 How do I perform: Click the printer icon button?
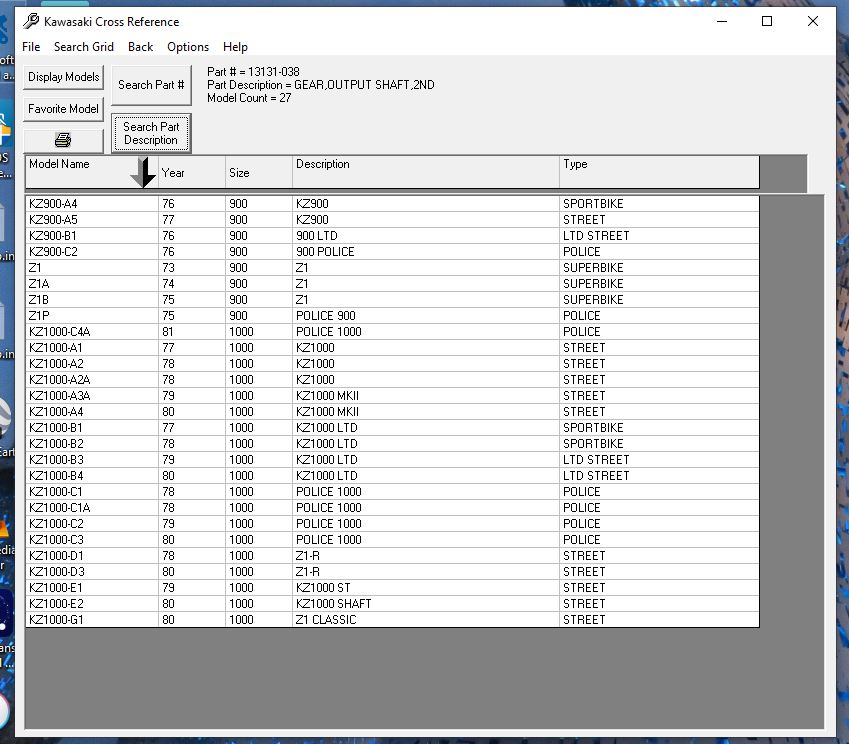[63, 140]
